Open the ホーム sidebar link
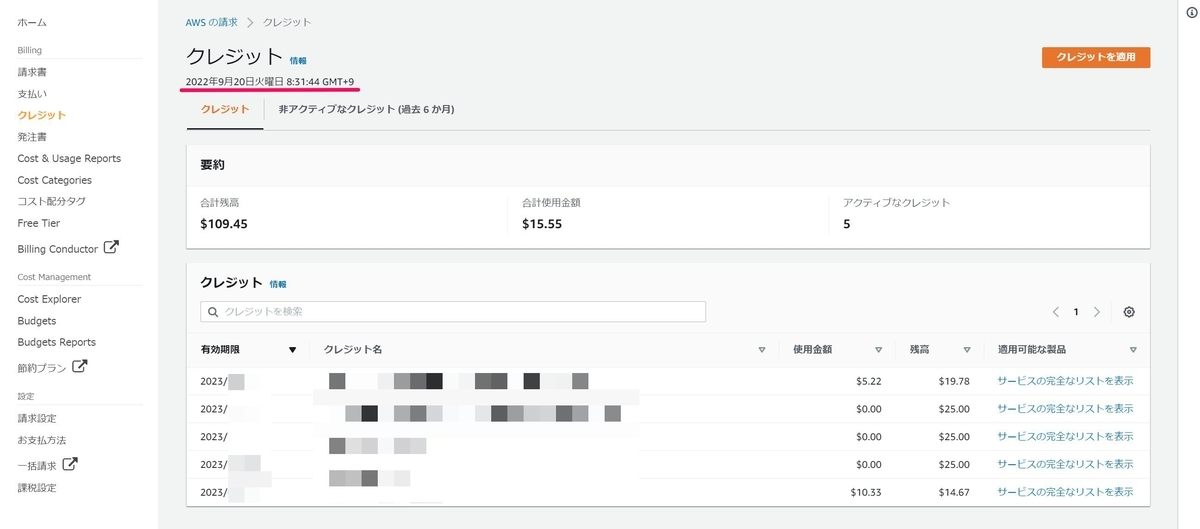Viewport: 1200px width, 529px height. click(32, 22)
